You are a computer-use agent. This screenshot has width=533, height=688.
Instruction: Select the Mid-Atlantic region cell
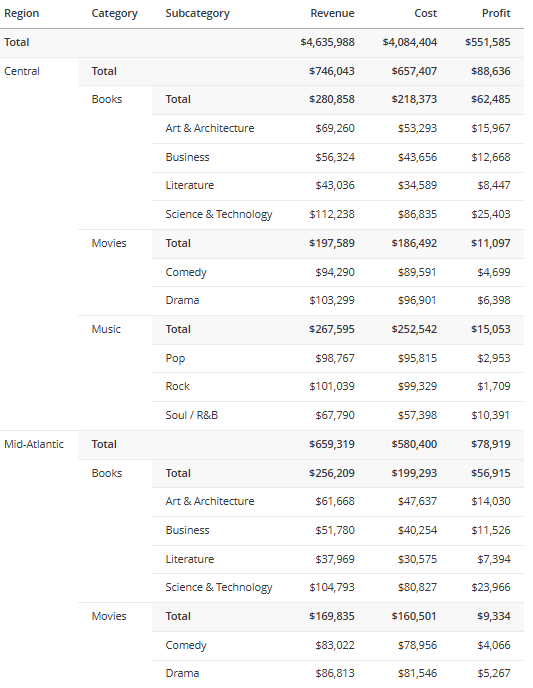(x=34, y=444)
